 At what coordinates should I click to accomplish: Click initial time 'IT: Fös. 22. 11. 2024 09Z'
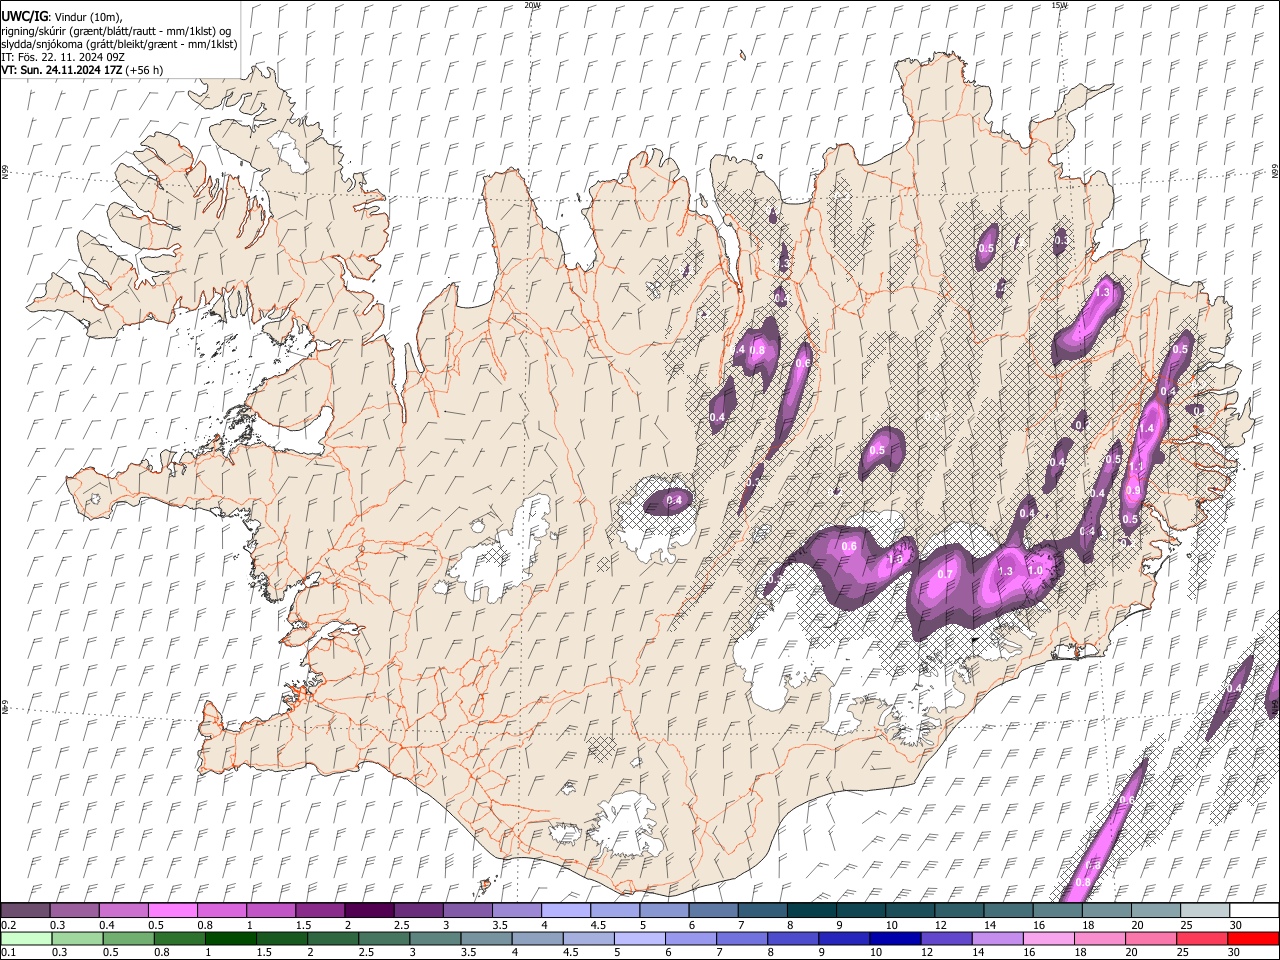pyautogui.click(x=63, y=57)
